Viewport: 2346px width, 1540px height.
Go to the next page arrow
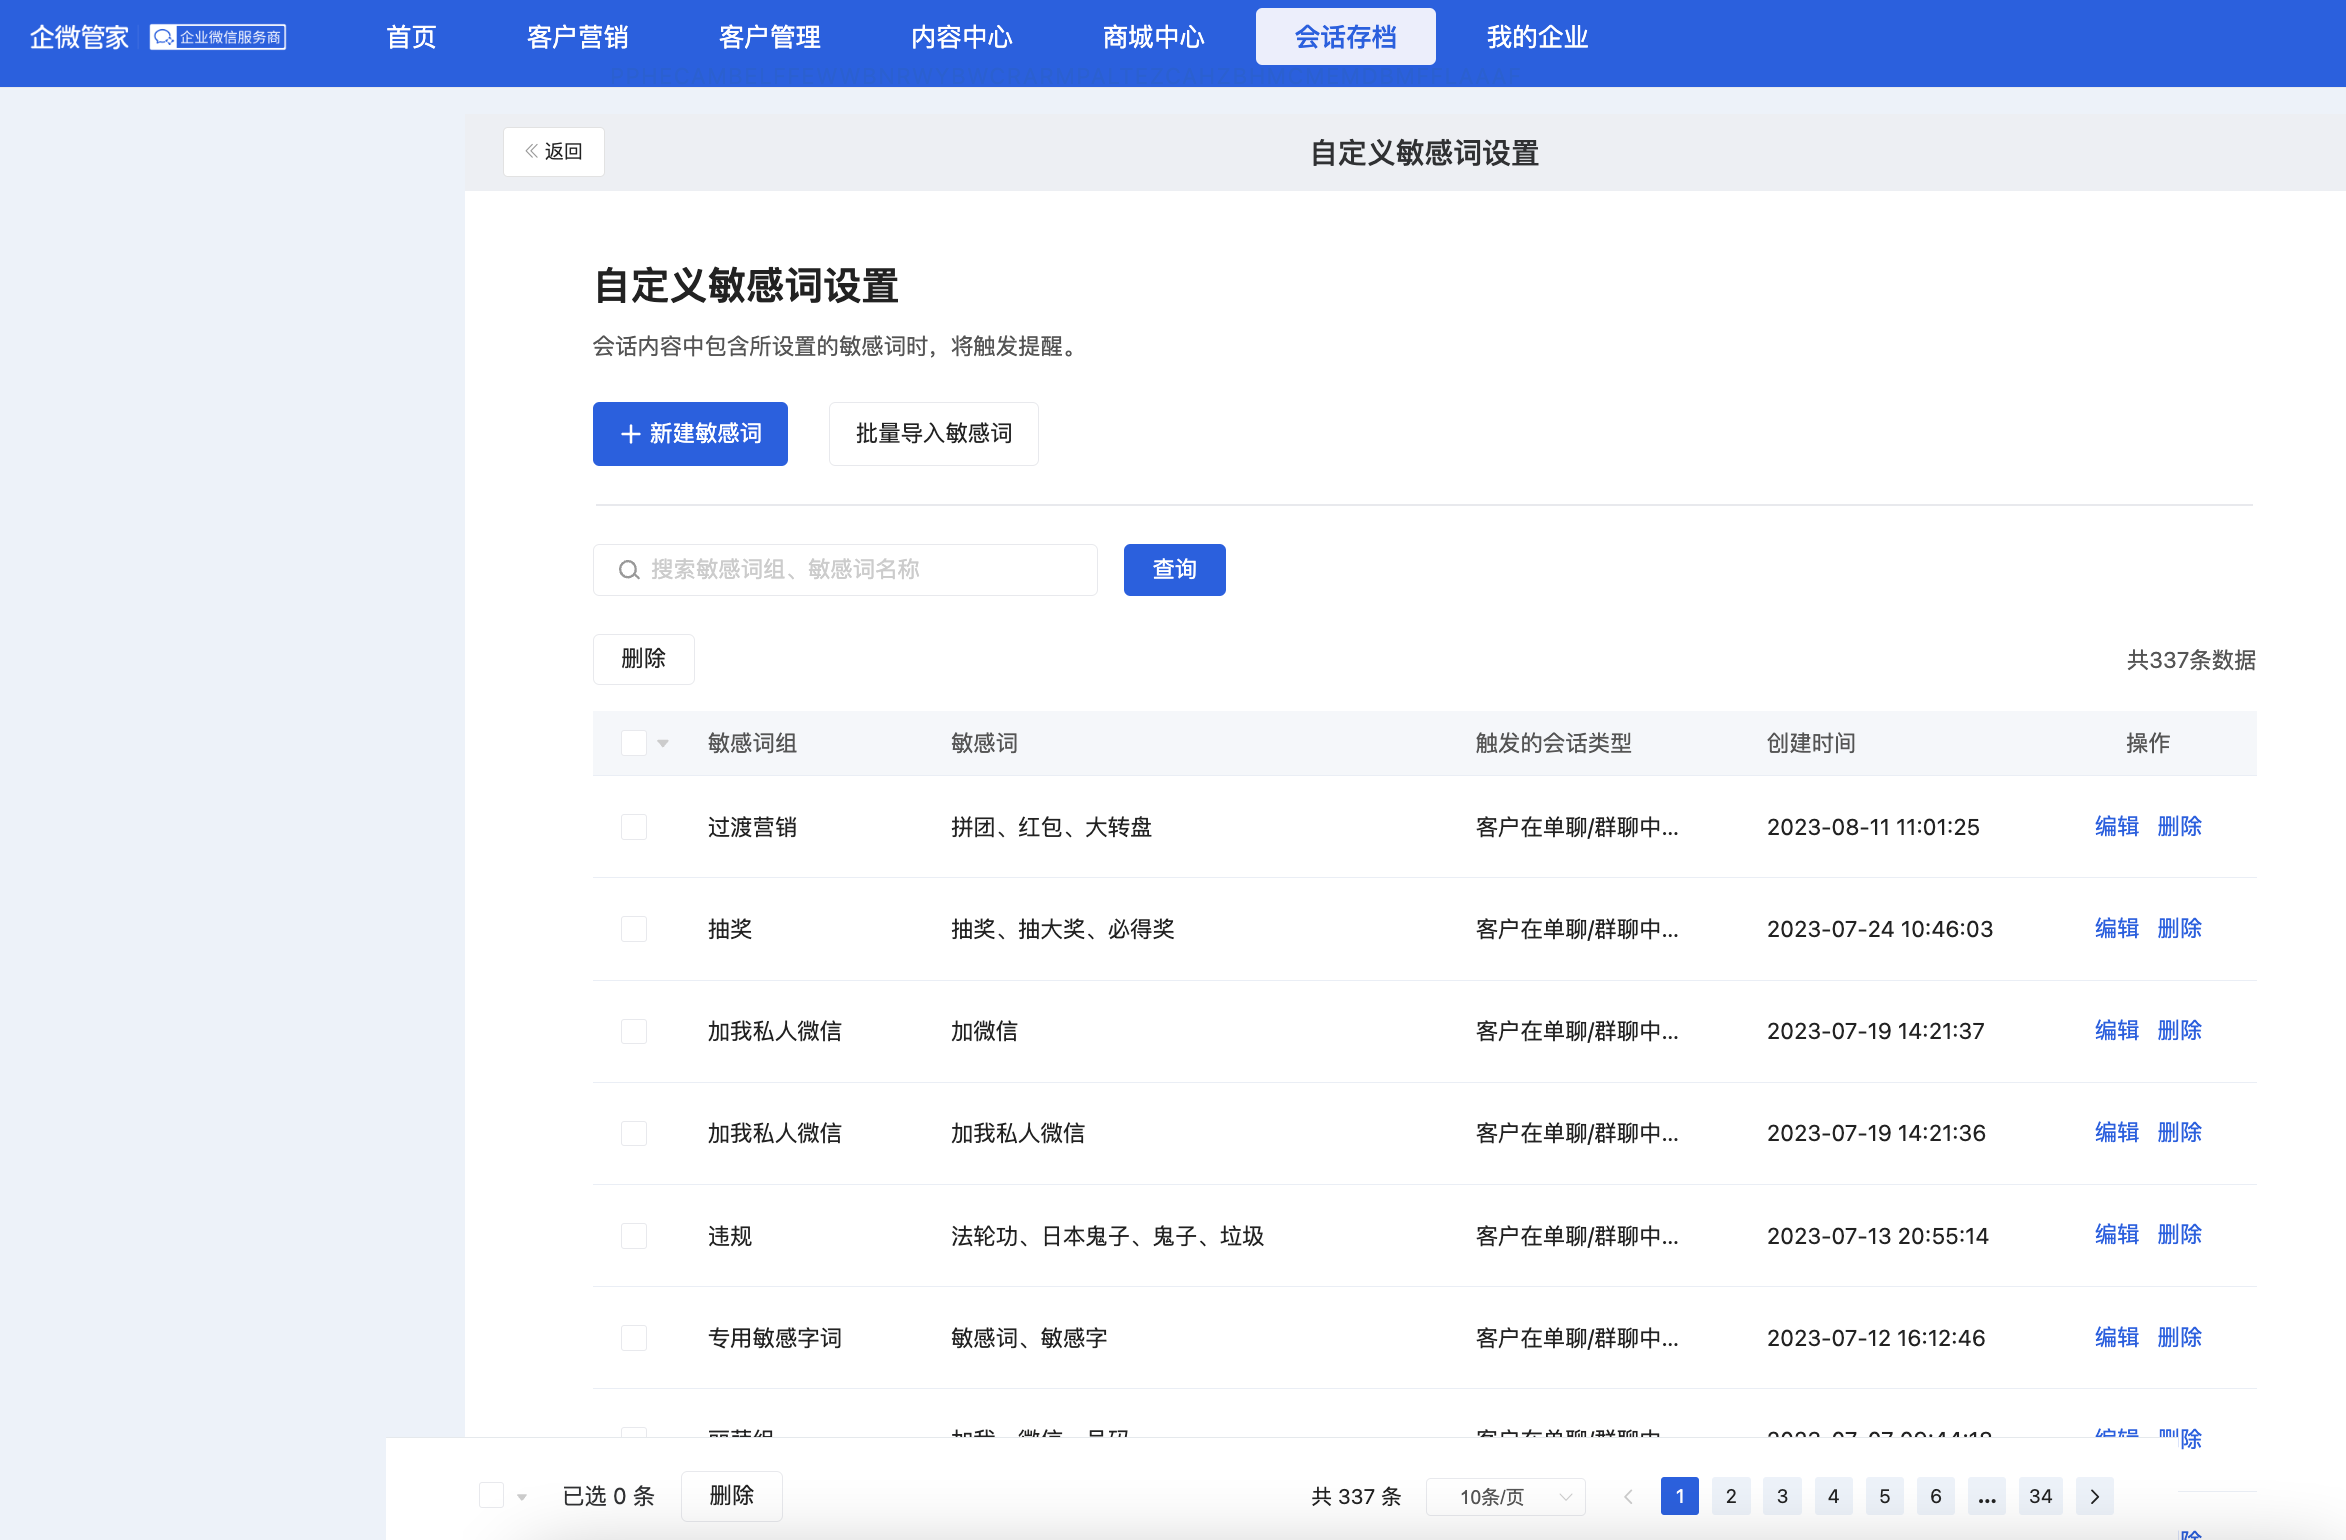(2095, 1496)
